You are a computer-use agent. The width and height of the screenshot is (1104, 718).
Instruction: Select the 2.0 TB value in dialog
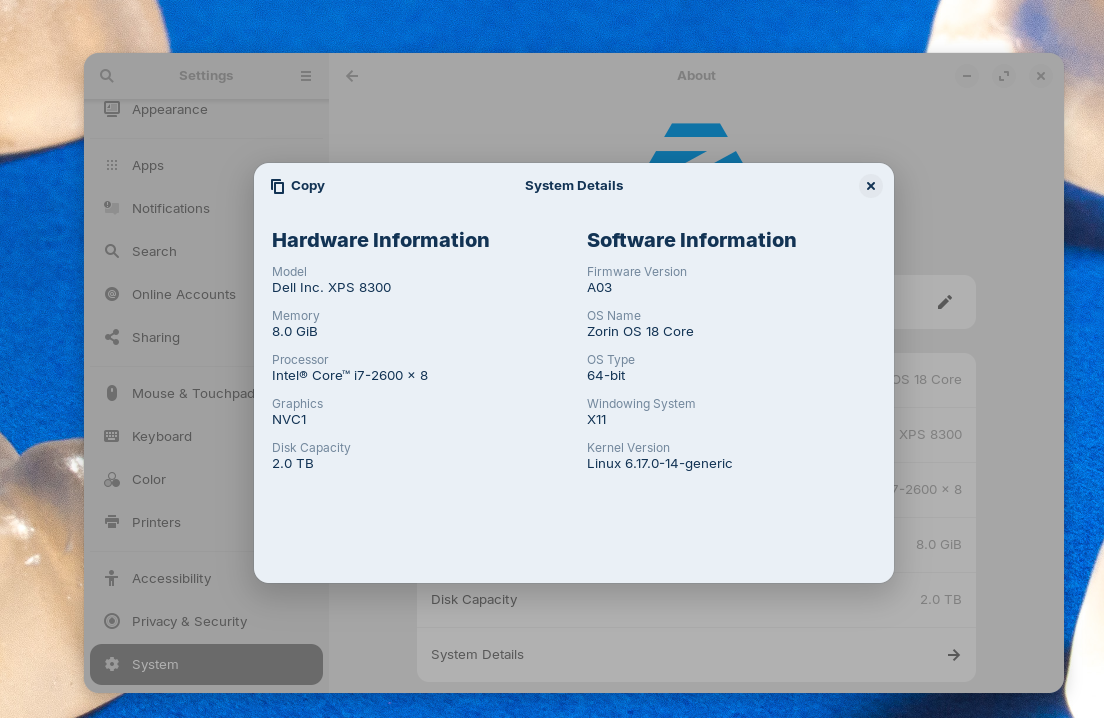[293, 463]
